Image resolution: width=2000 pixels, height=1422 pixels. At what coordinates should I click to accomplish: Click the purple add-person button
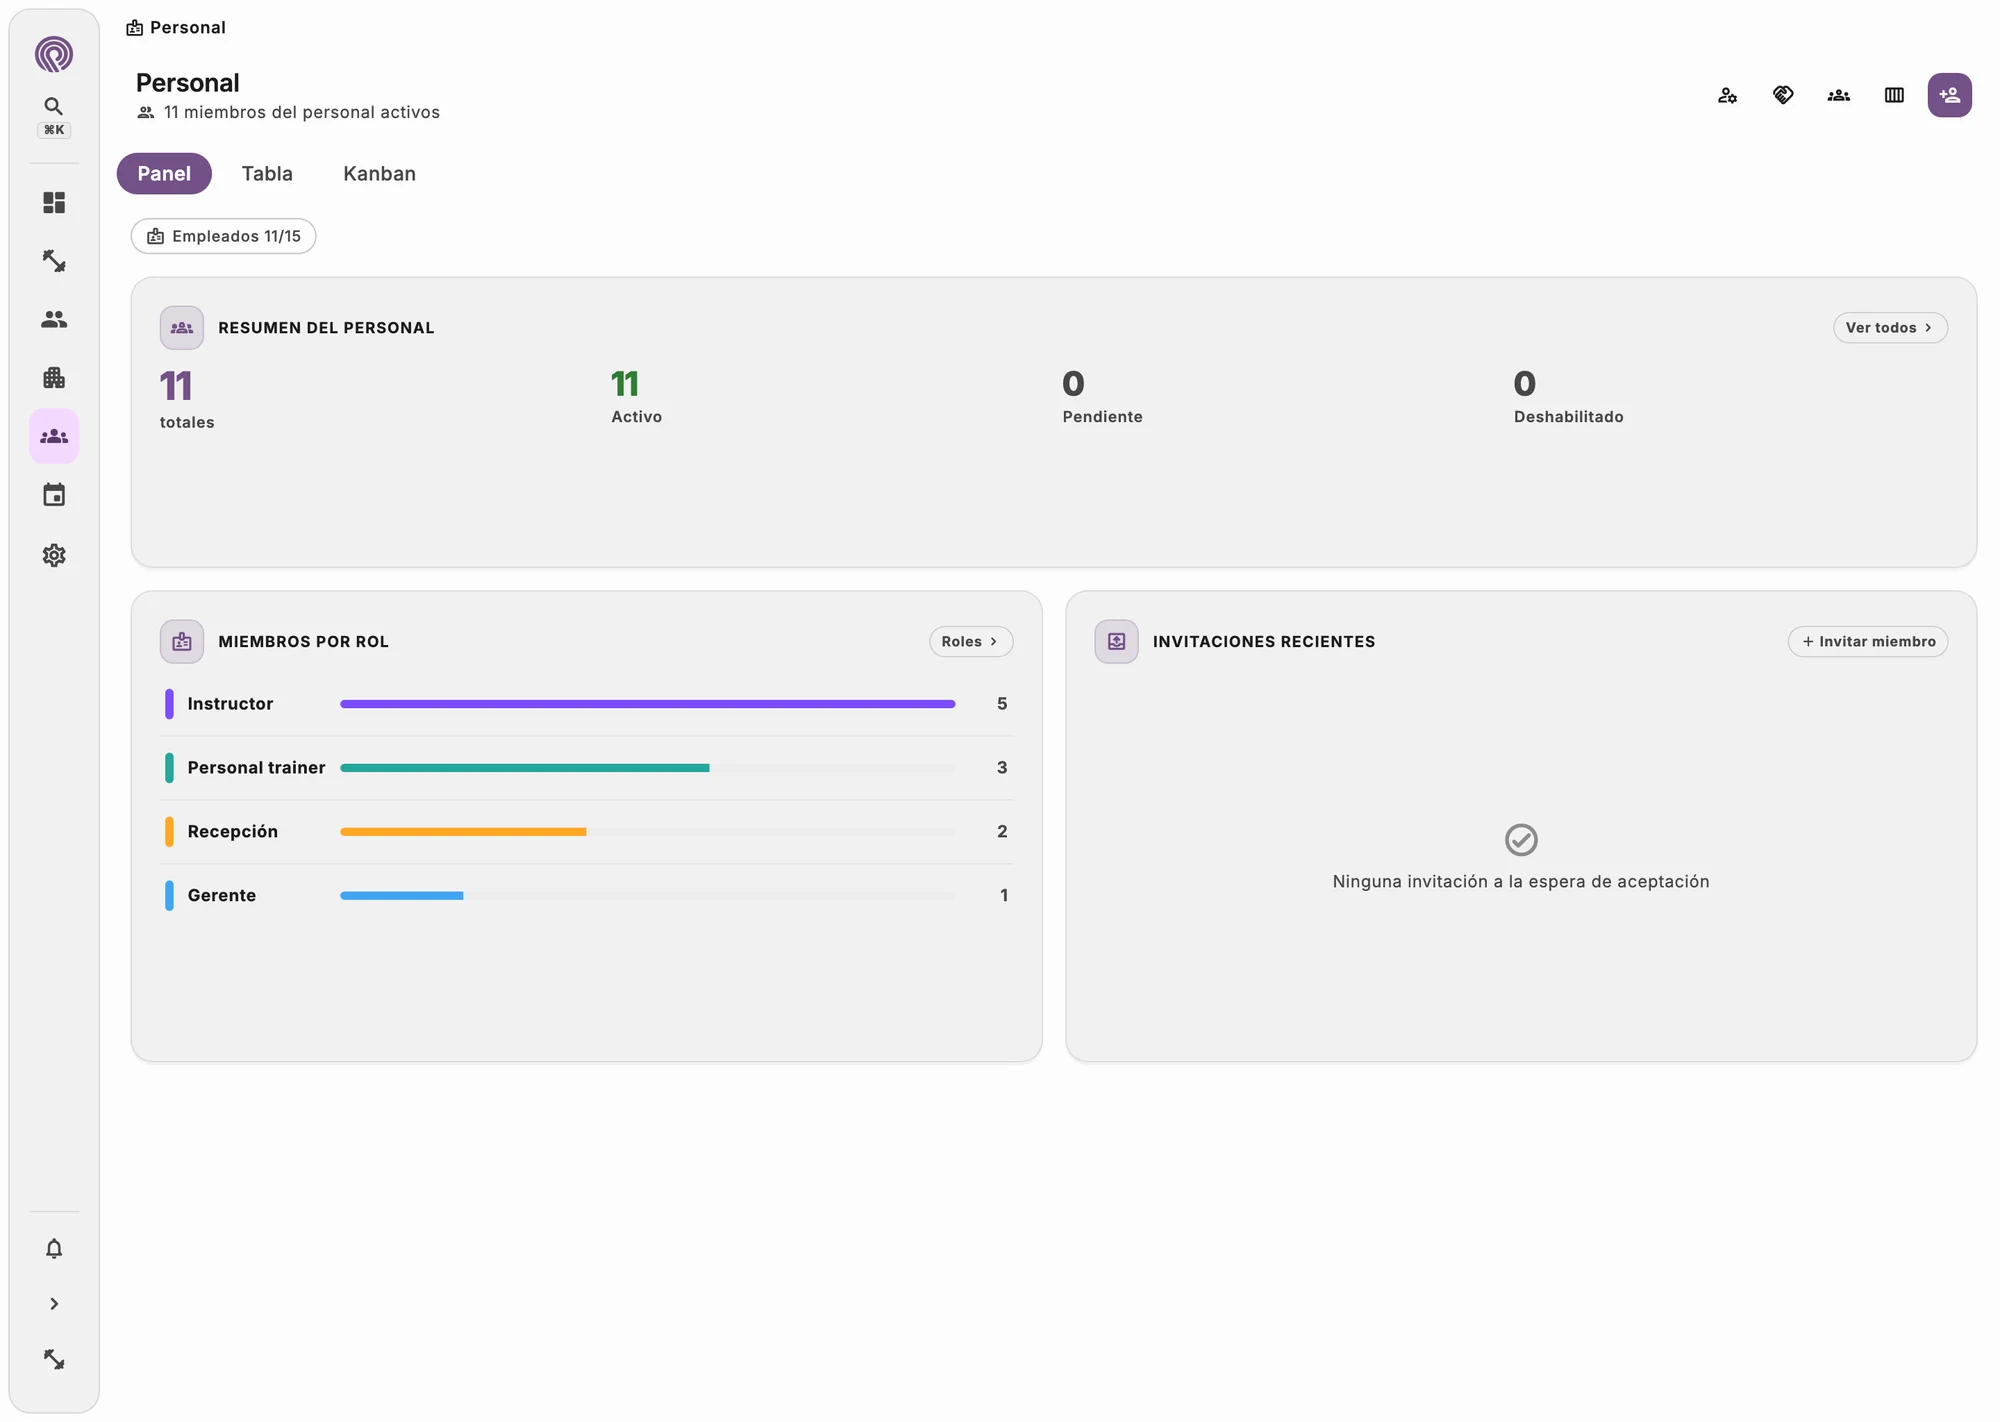pos(1949,95)
